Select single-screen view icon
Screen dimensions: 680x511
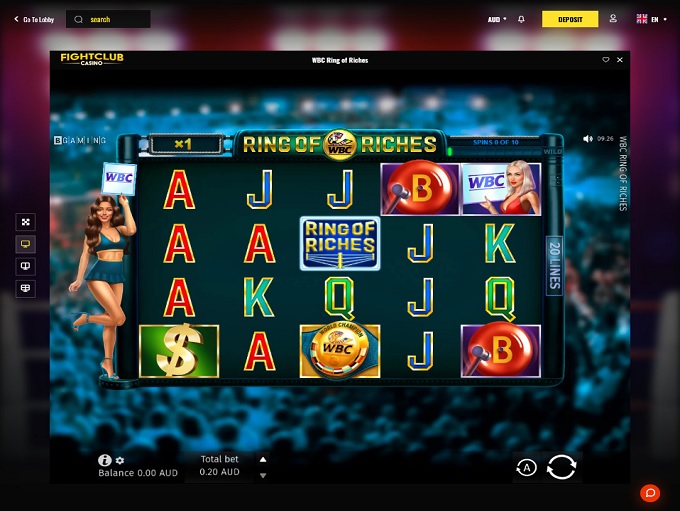[x=26, y=244]
